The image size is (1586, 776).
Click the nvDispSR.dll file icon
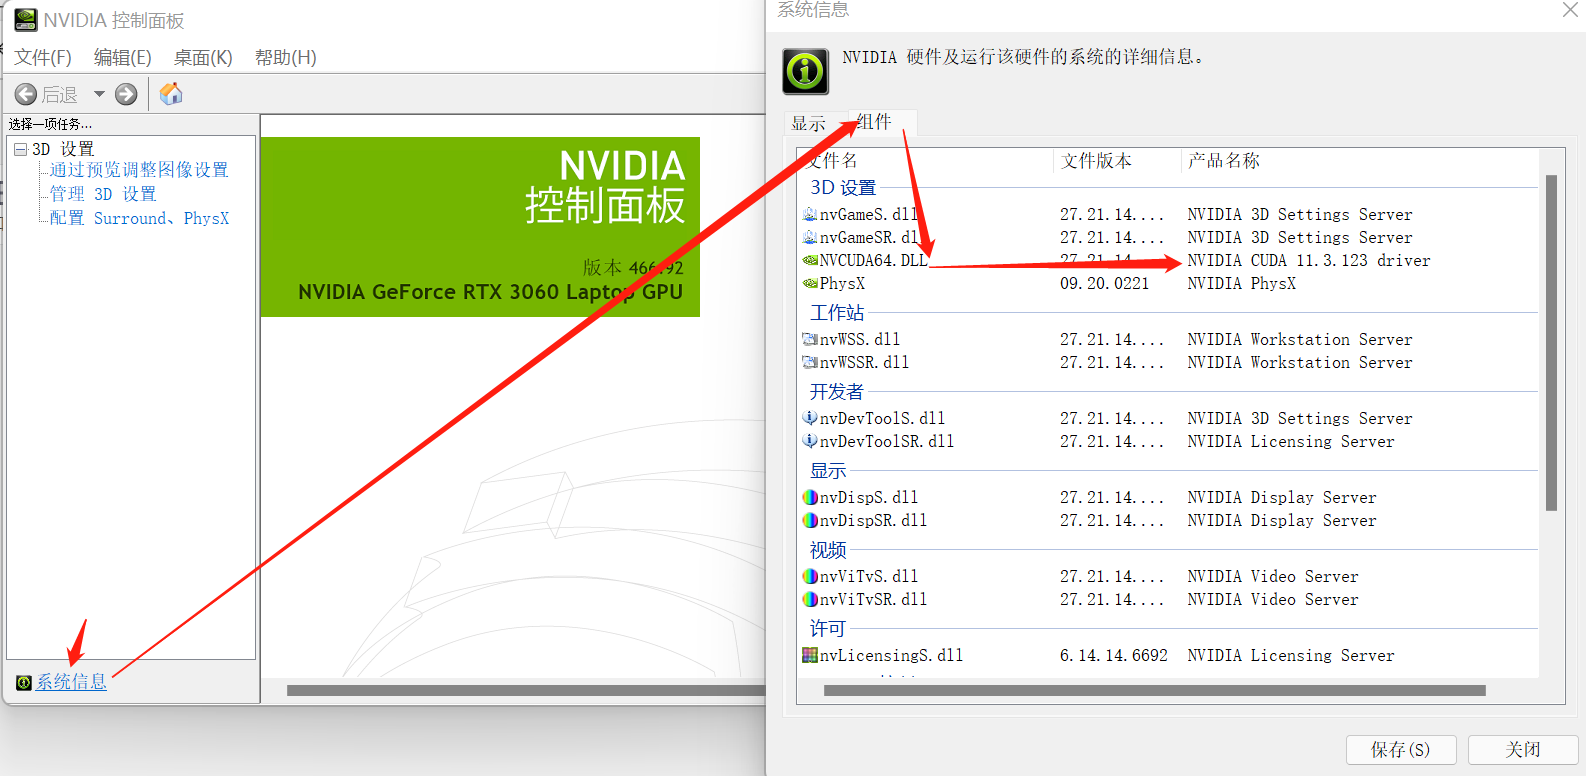pyautogui.click(x=810, y=520)
